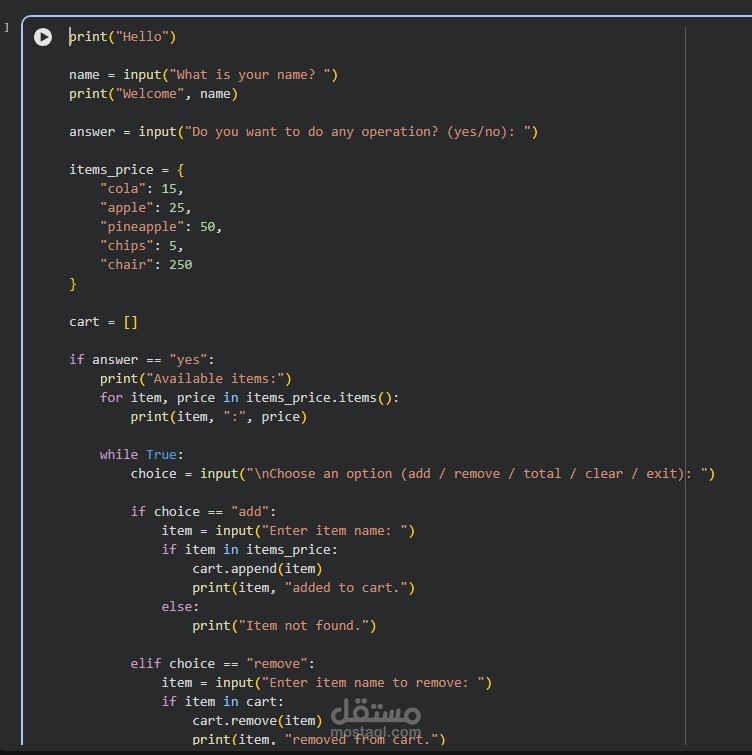
Task: Click the line if item in cart:
Action: coord(223,702)
